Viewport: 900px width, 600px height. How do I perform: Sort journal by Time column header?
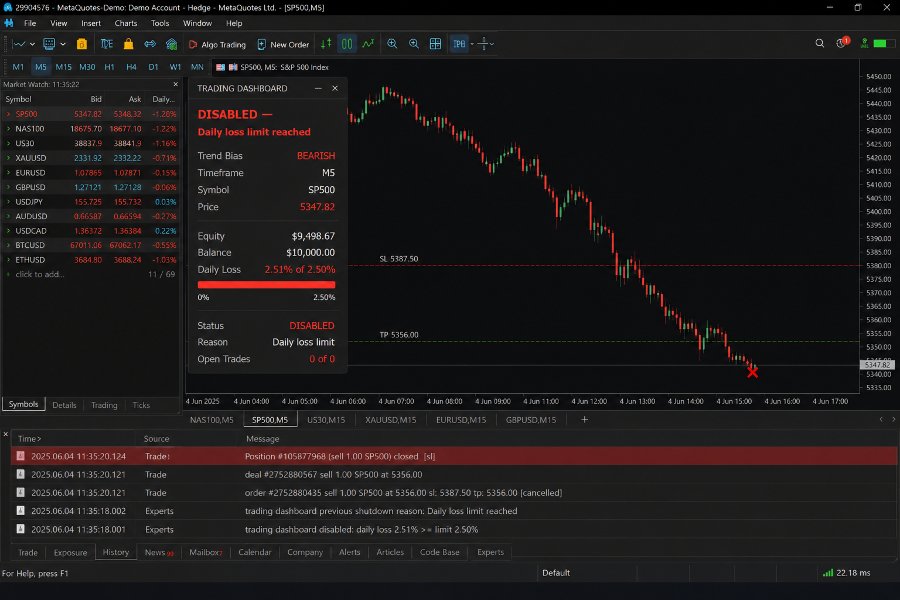[29, 438]
